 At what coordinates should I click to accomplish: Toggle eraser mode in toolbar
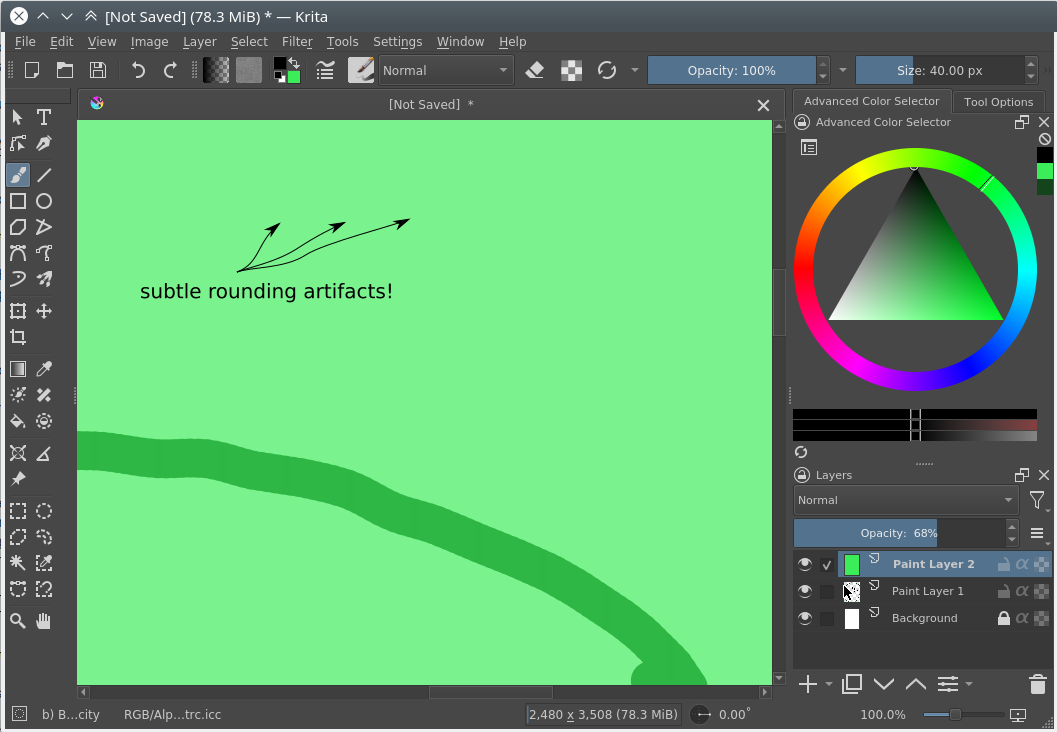click(535, 70)
